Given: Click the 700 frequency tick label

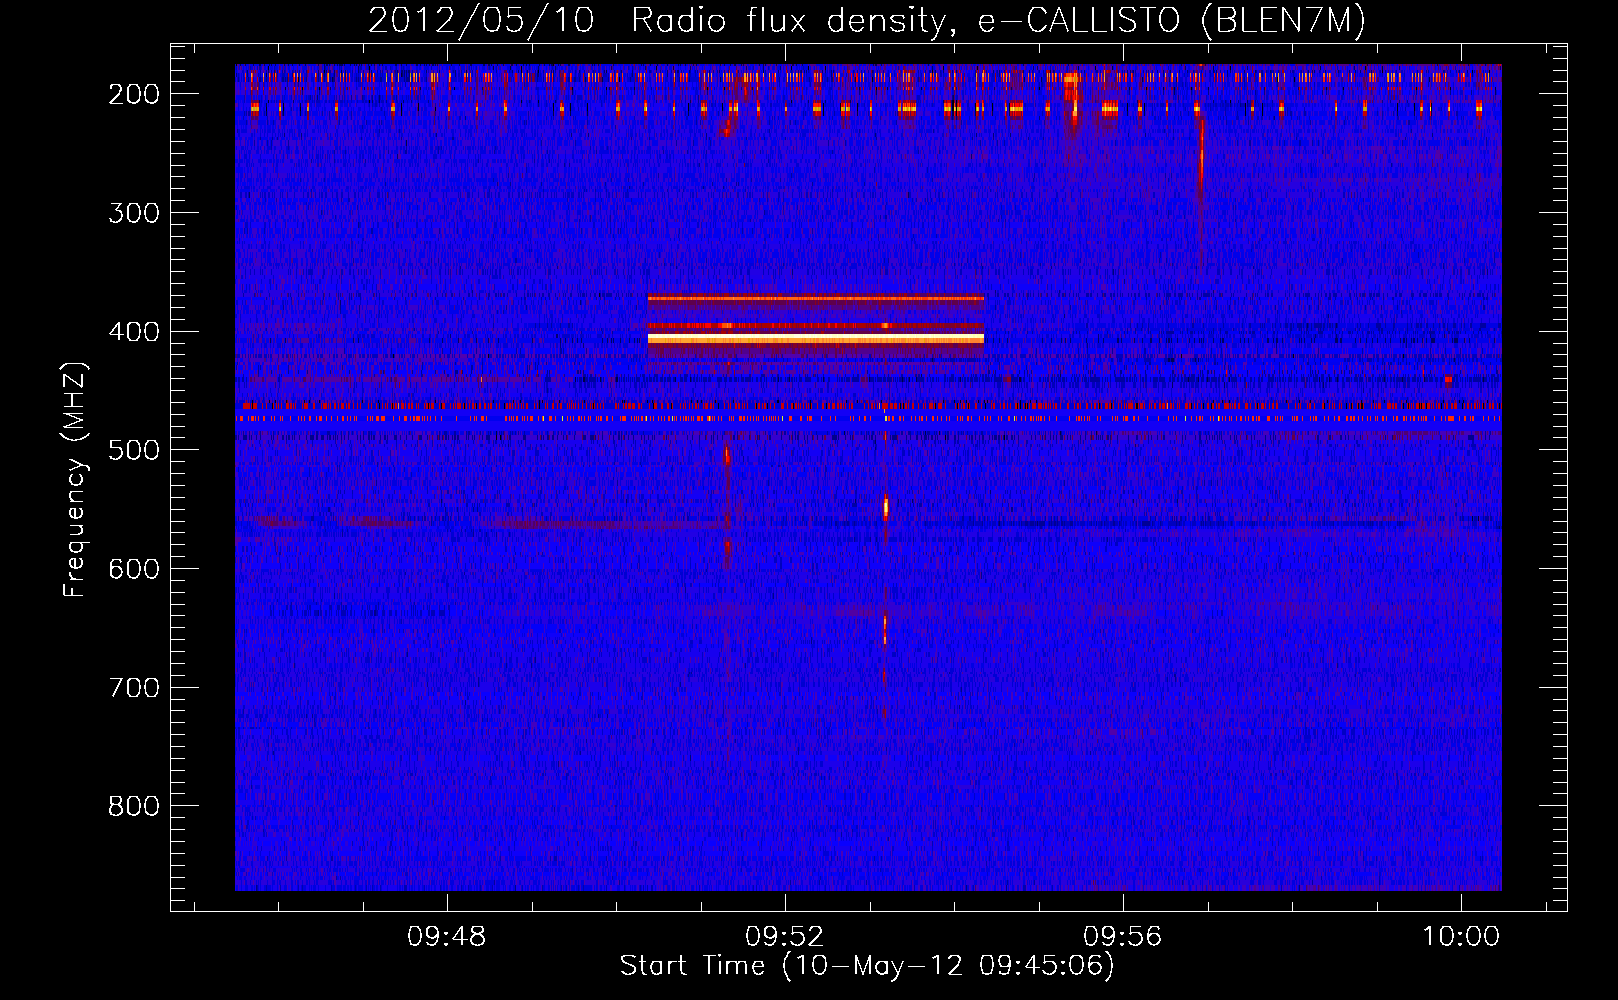Looking at the screenshot, I should [134, 688].
